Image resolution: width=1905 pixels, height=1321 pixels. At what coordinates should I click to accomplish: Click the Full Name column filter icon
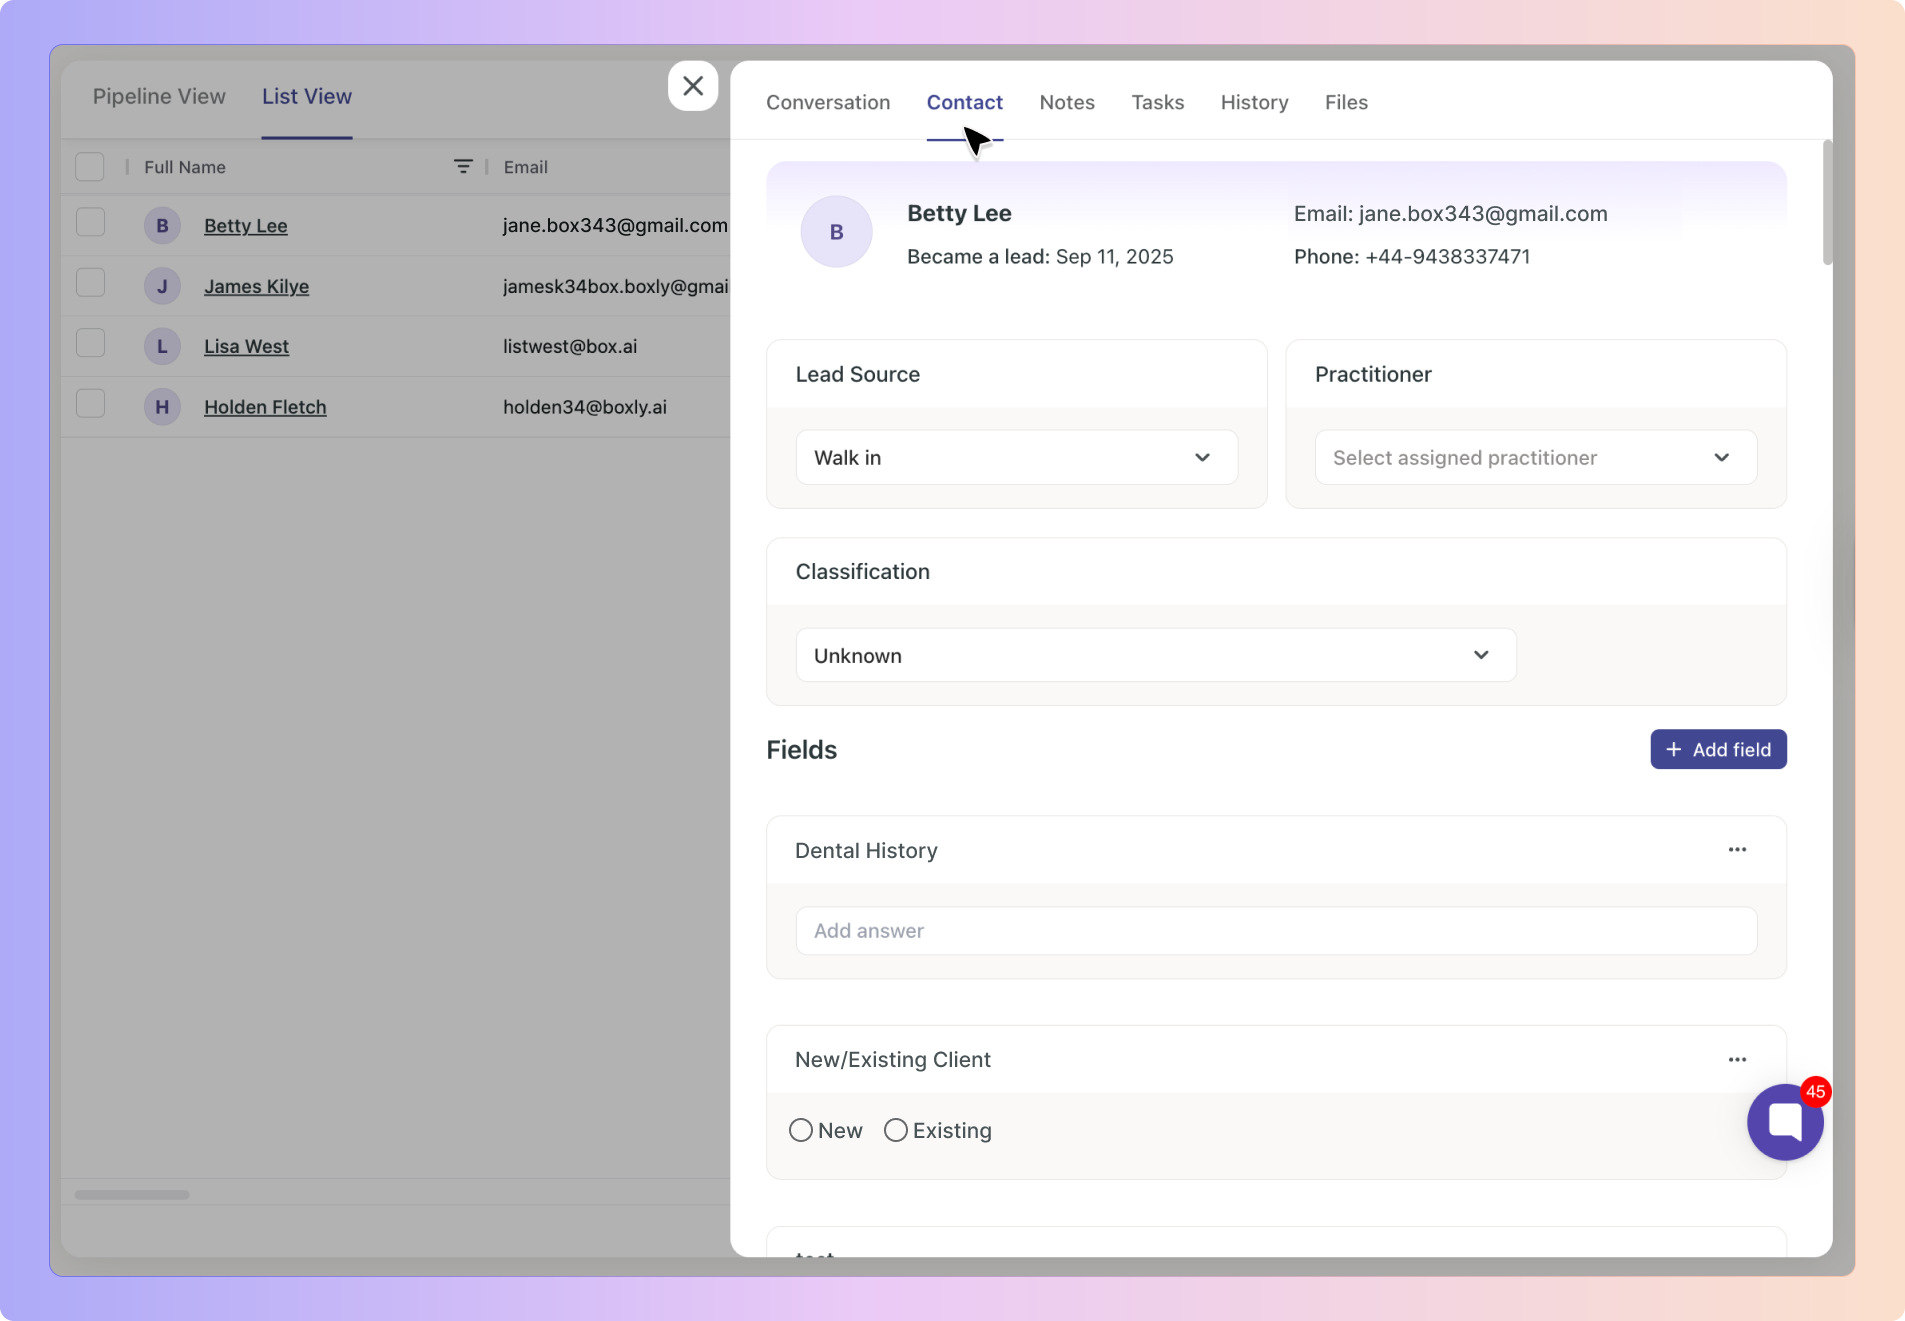(x=463, y=167)
